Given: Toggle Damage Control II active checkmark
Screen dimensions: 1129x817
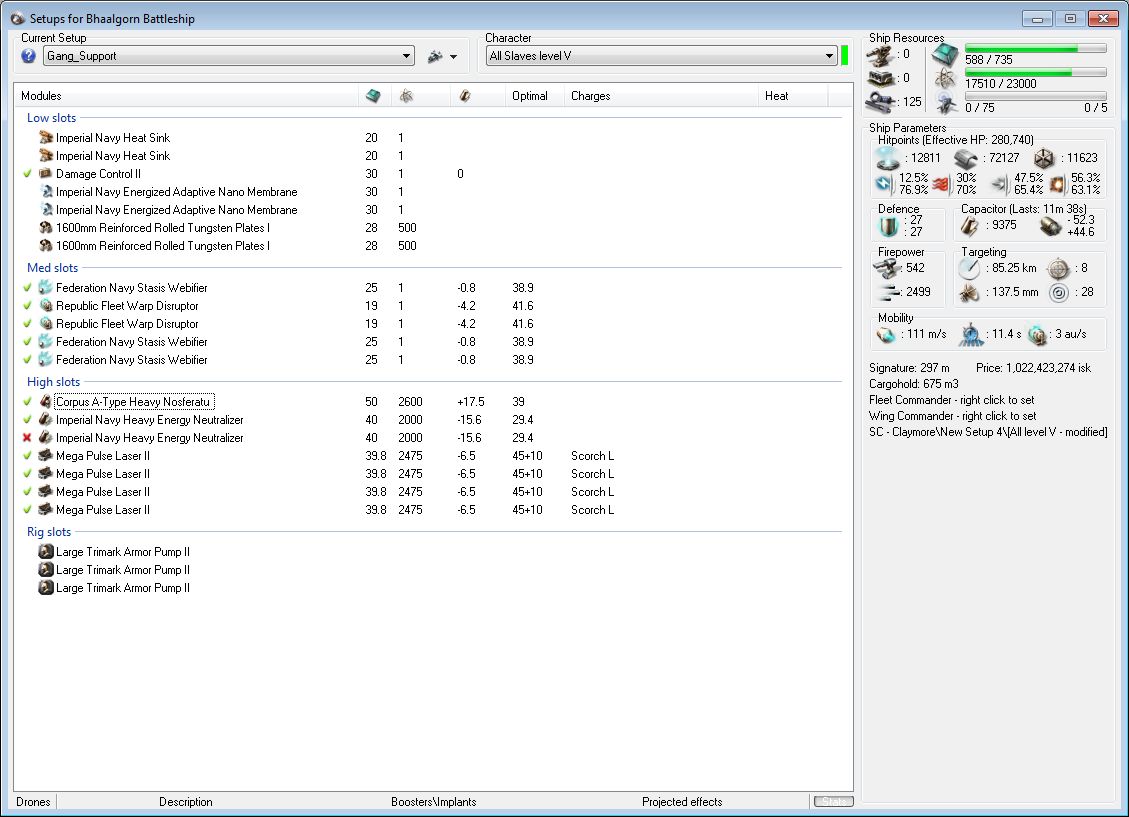Looking at the screenshot, I should click(x=28, y=174).
